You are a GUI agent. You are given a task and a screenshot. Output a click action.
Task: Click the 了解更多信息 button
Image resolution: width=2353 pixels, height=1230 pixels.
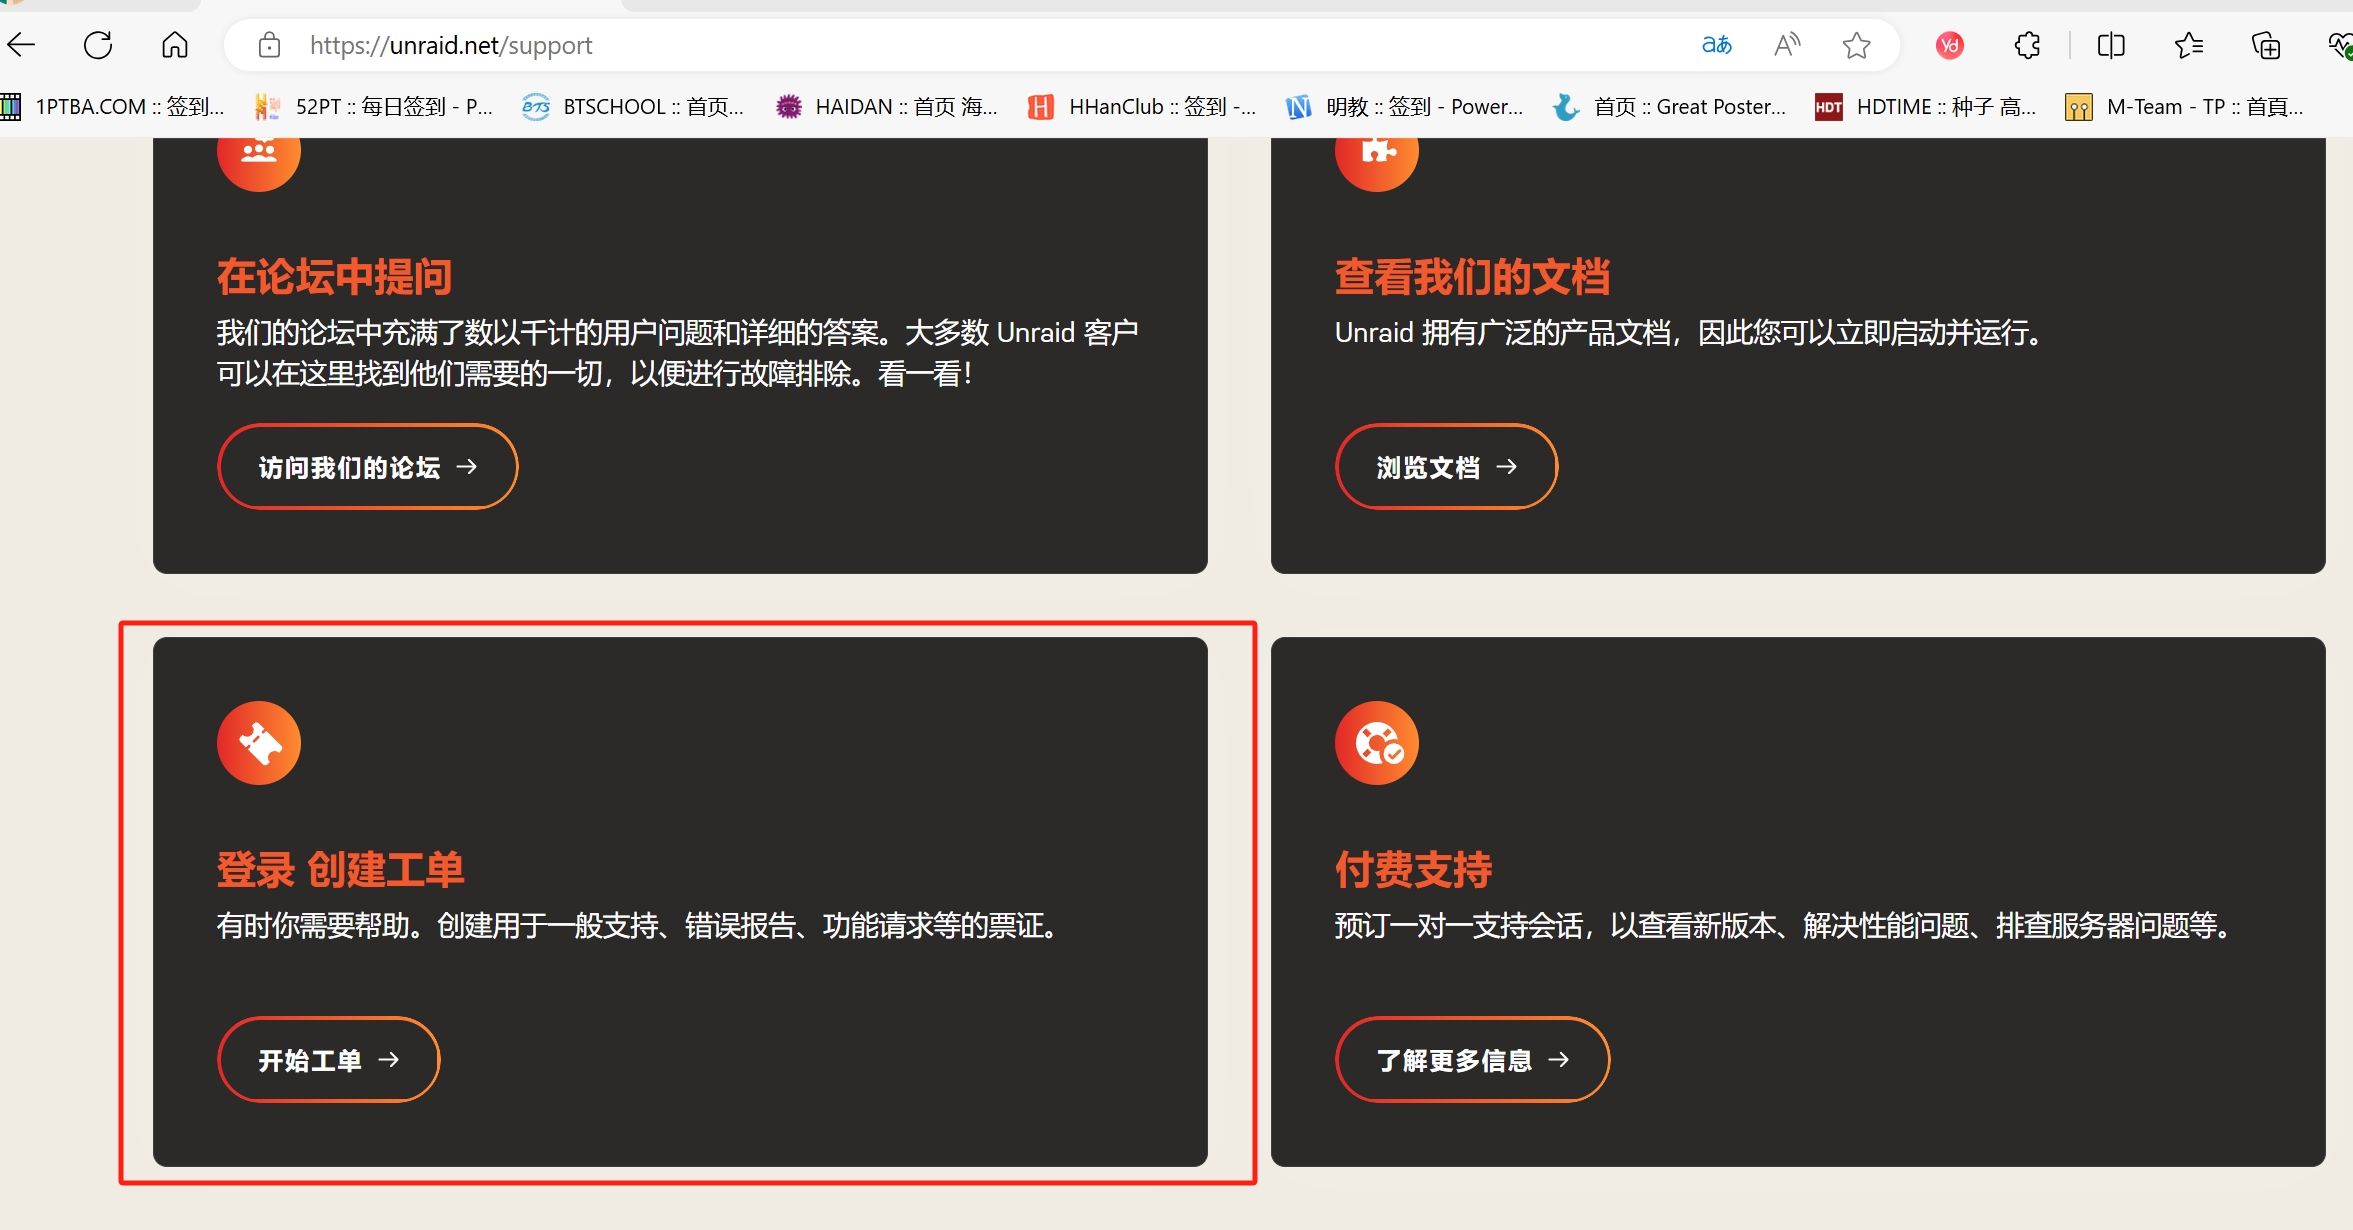(x=1472, y=1060)
